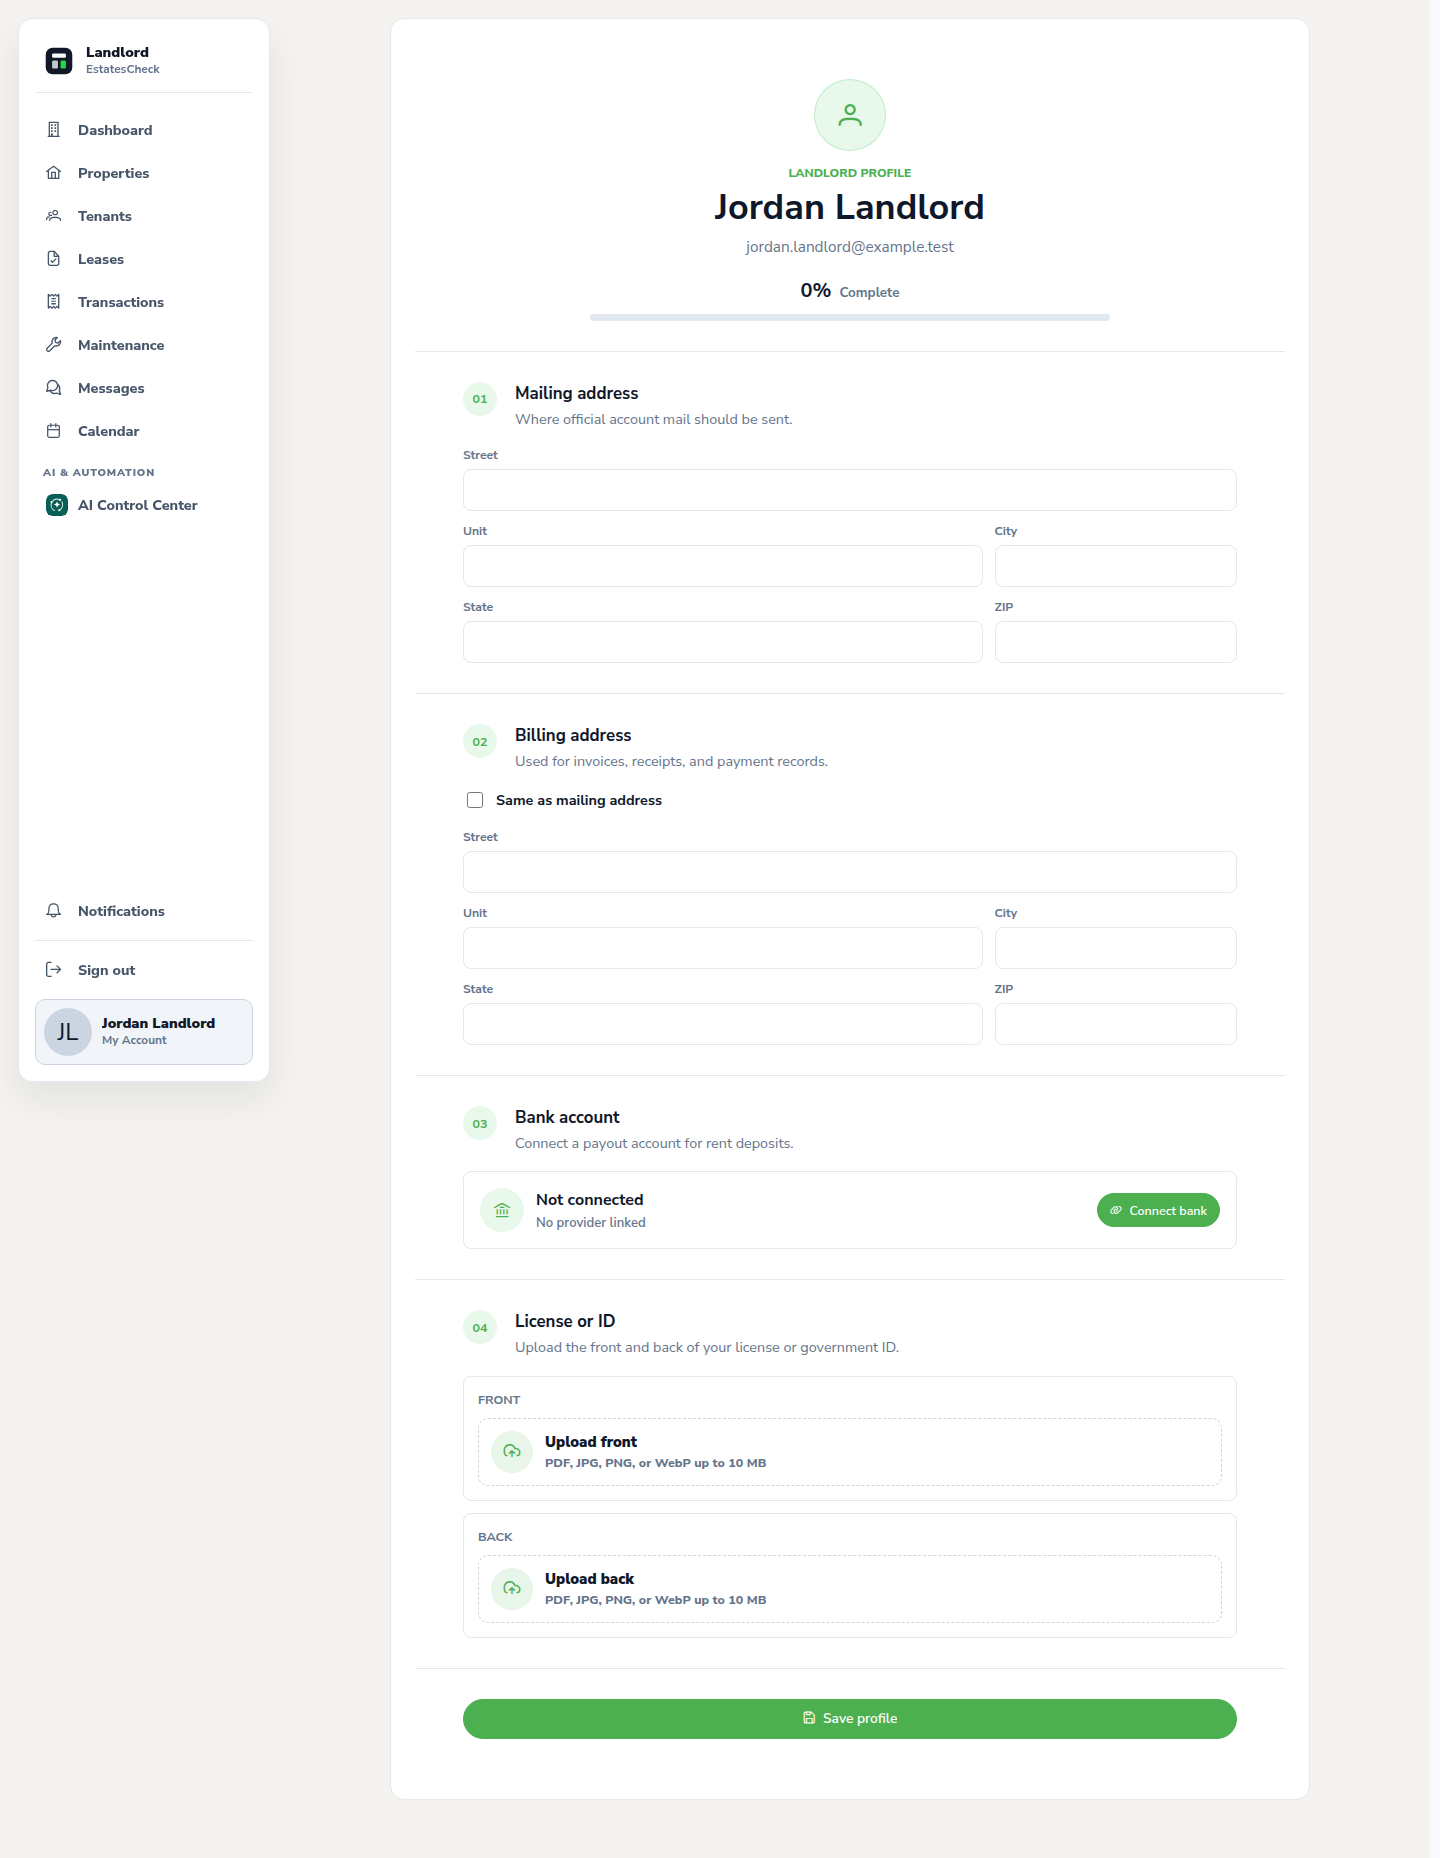Click the Save profile button

(x=850, y=1719)
